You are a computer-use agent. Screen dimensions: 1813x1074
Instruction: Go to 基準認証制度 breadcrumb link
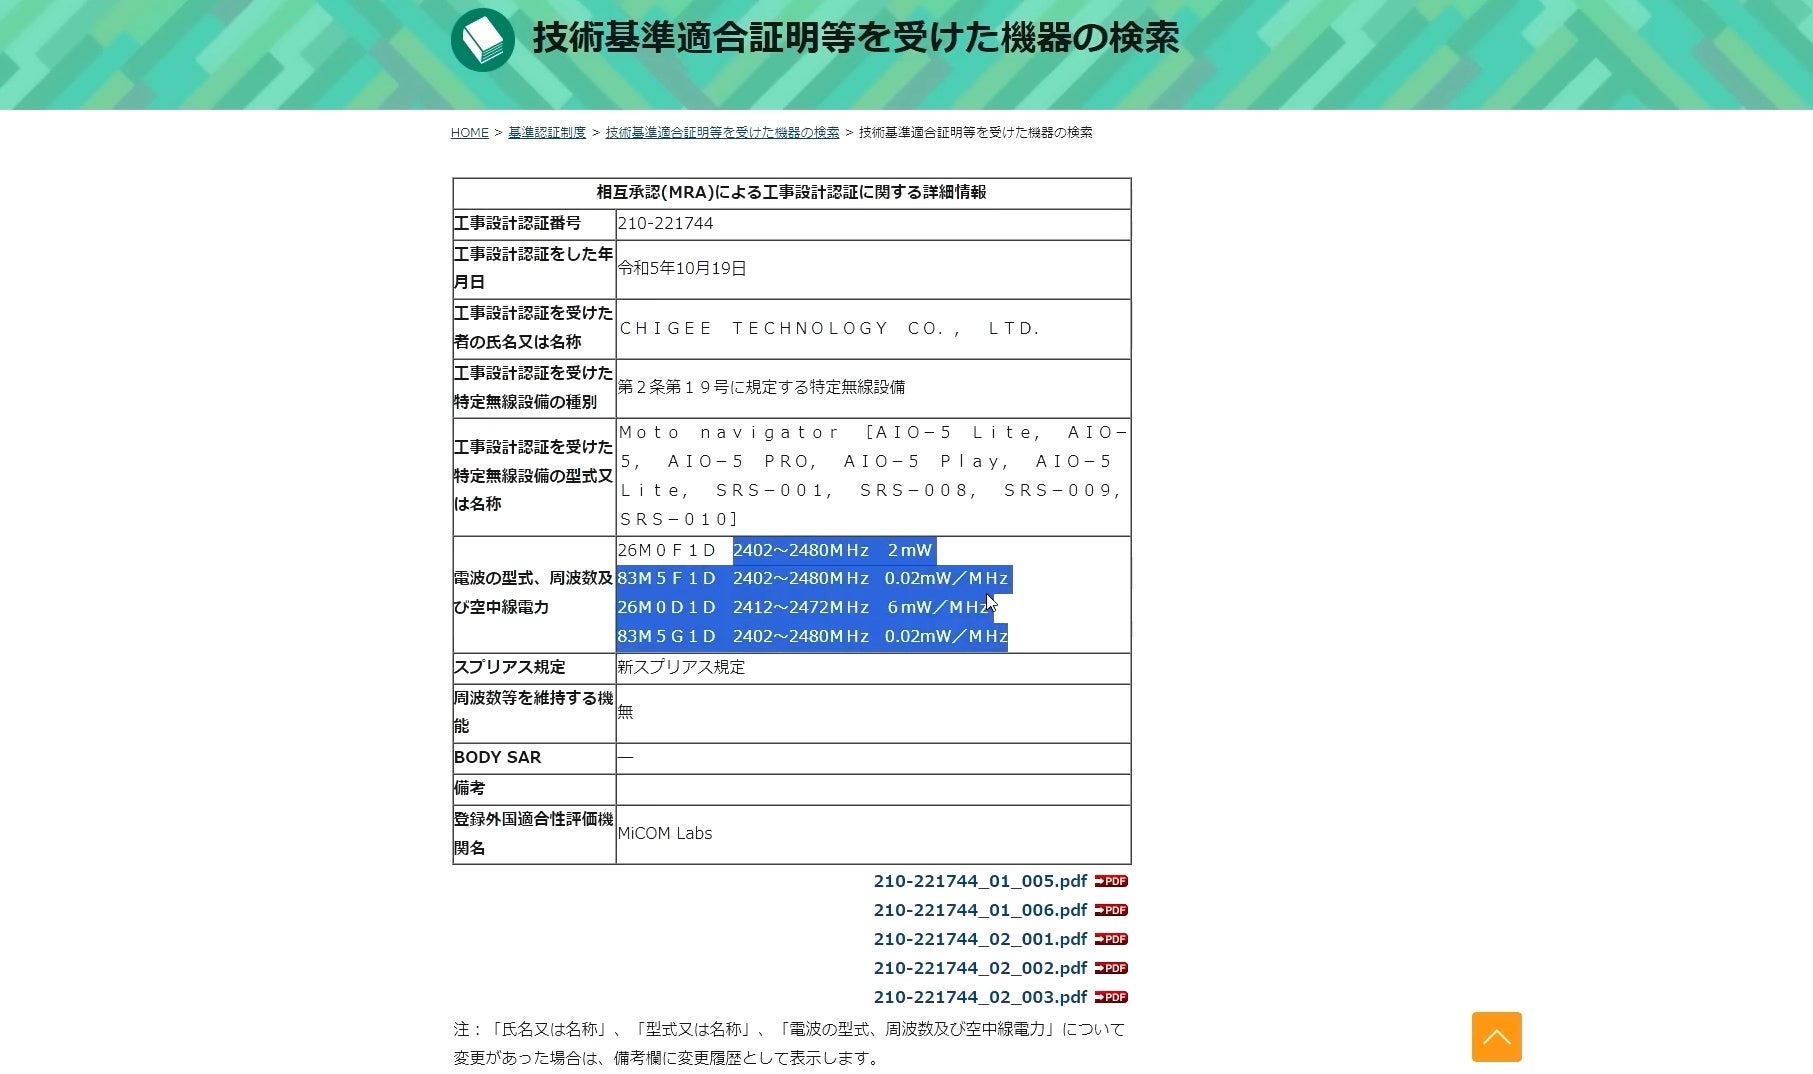point(547,132)
